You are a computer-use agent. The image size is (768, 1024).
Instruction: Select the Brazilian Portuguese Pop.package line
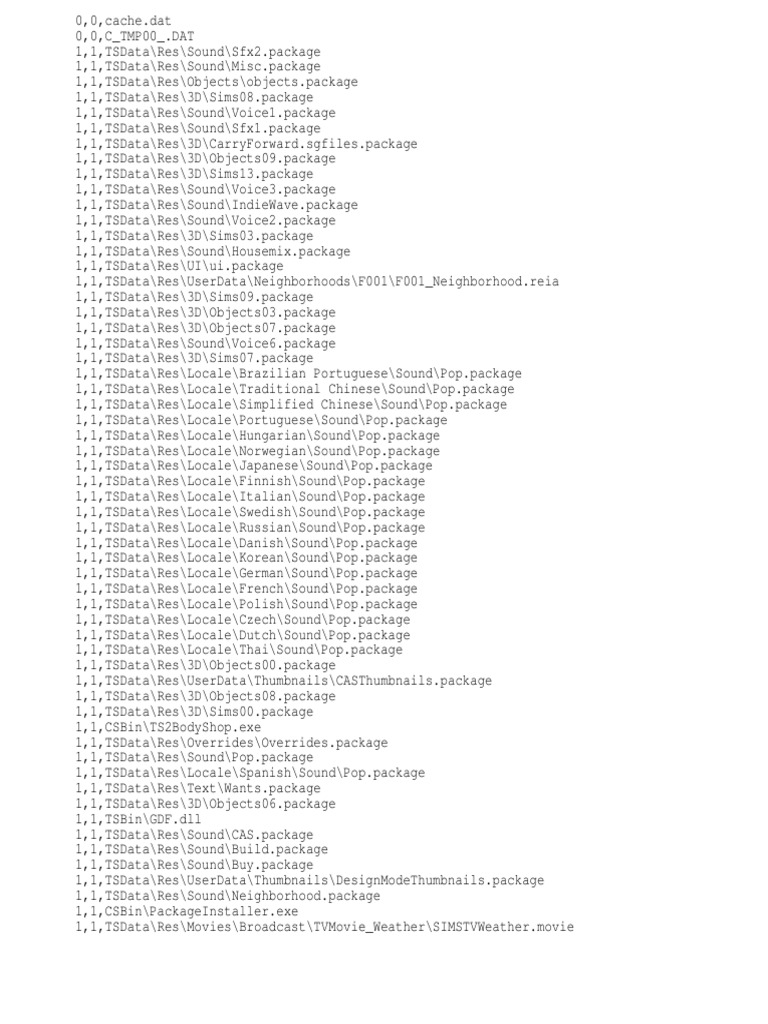[298, 374]
